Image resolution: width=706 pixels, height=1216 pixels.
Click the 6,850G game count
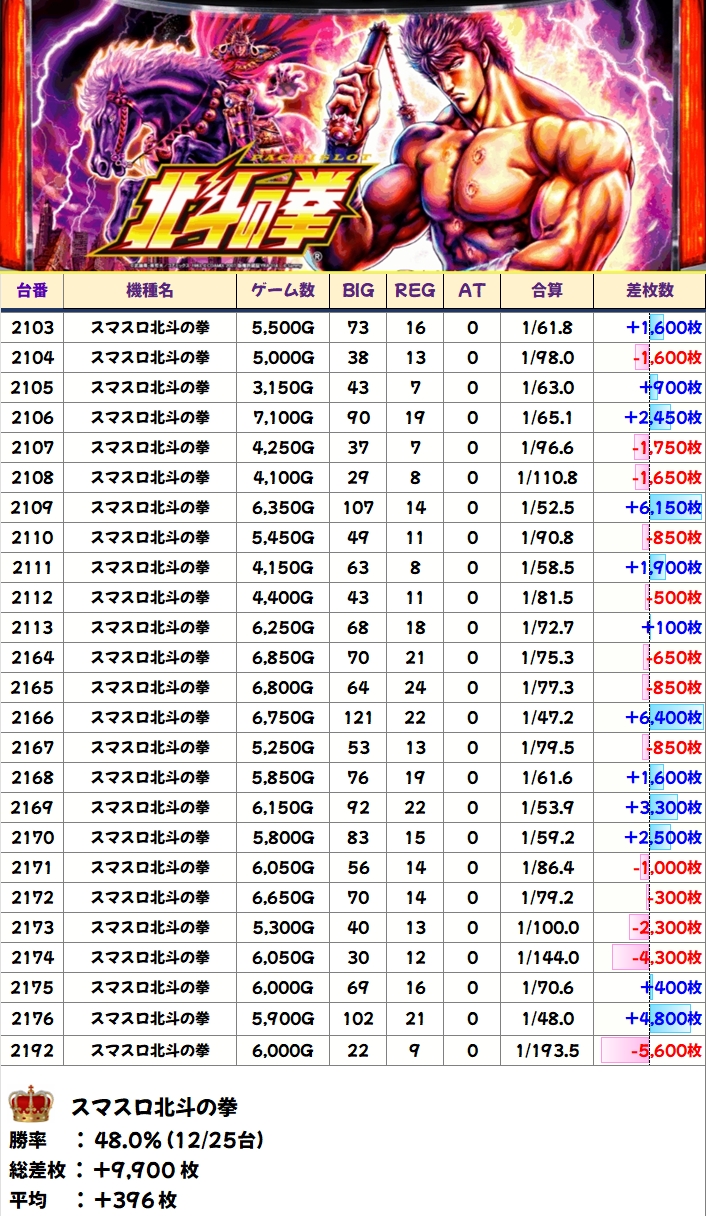coord(283,657)
